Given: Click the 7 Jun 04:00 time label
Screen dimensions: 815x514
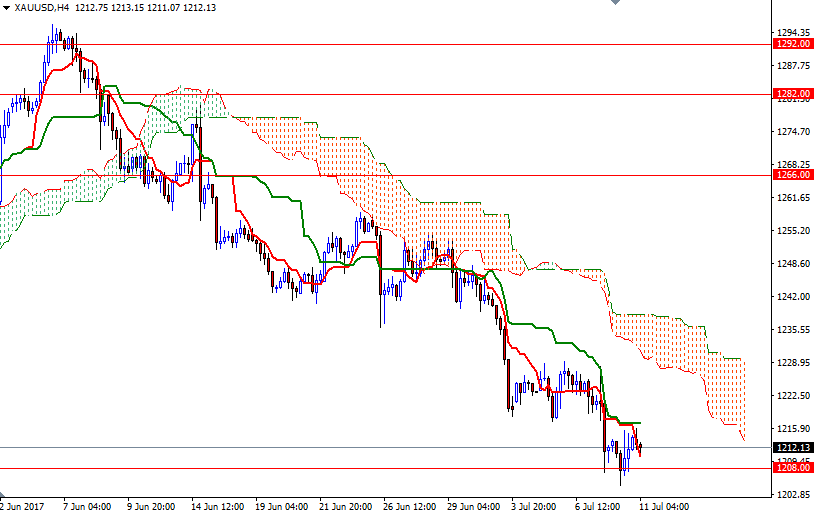Looking at the screenshot, I should (85, 506).
